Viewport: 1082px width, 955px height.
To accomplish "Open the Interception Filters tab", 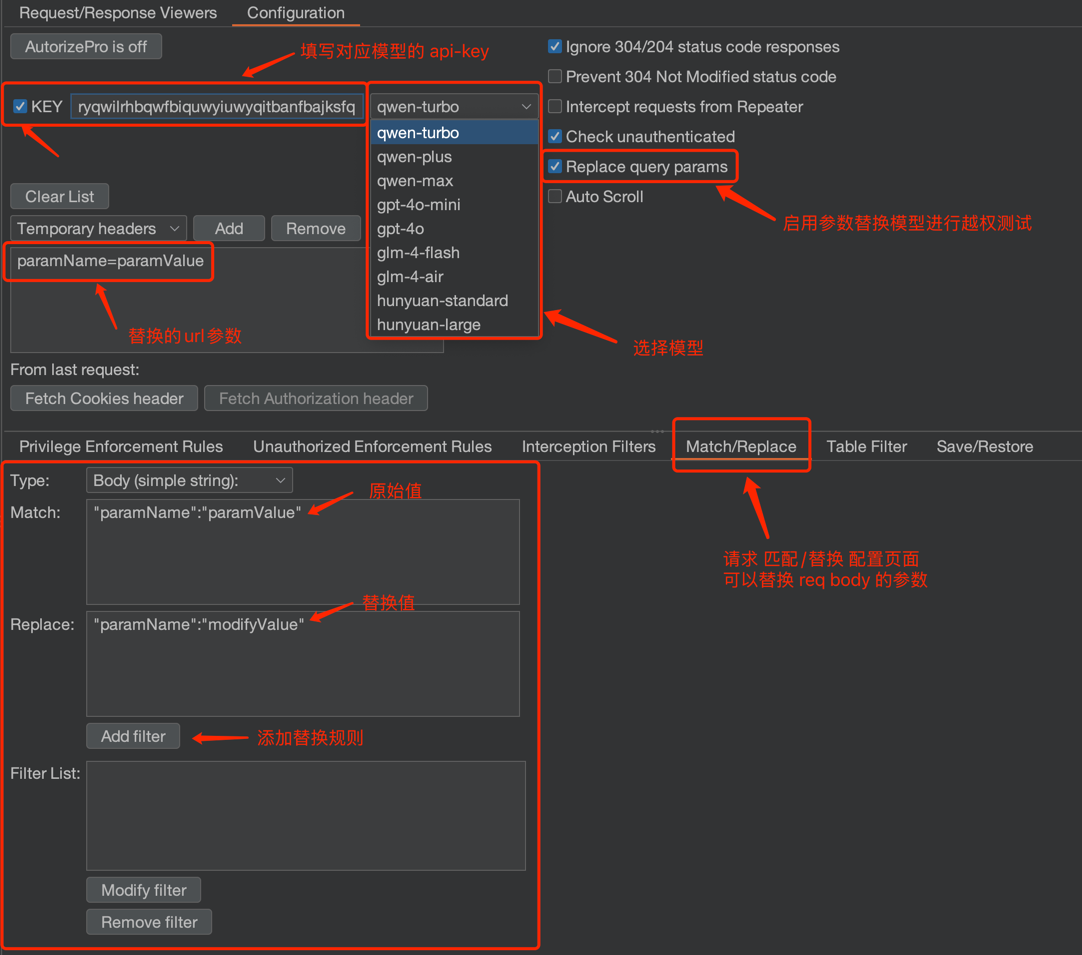I will [588, 447].
